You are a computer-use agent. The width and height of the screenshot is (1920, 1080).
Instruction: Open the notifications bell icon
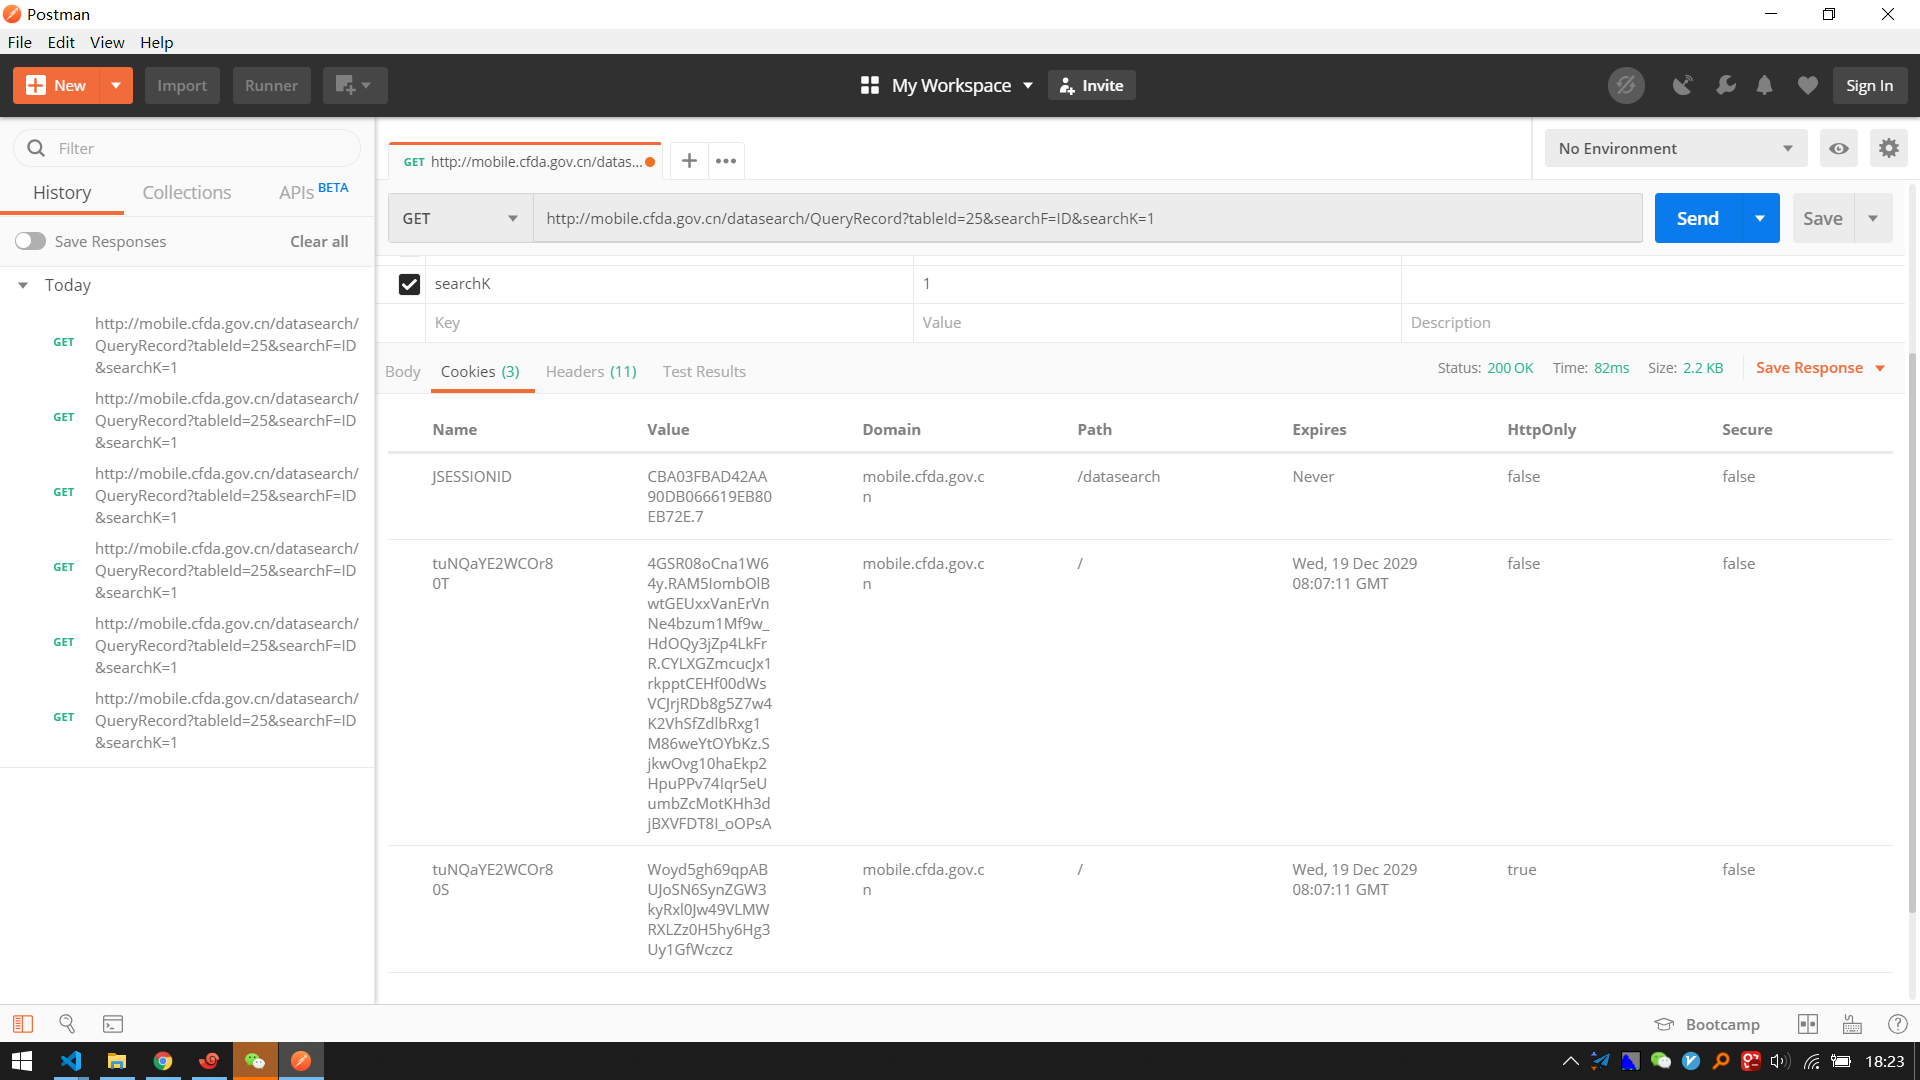[x=1765, y=86]
